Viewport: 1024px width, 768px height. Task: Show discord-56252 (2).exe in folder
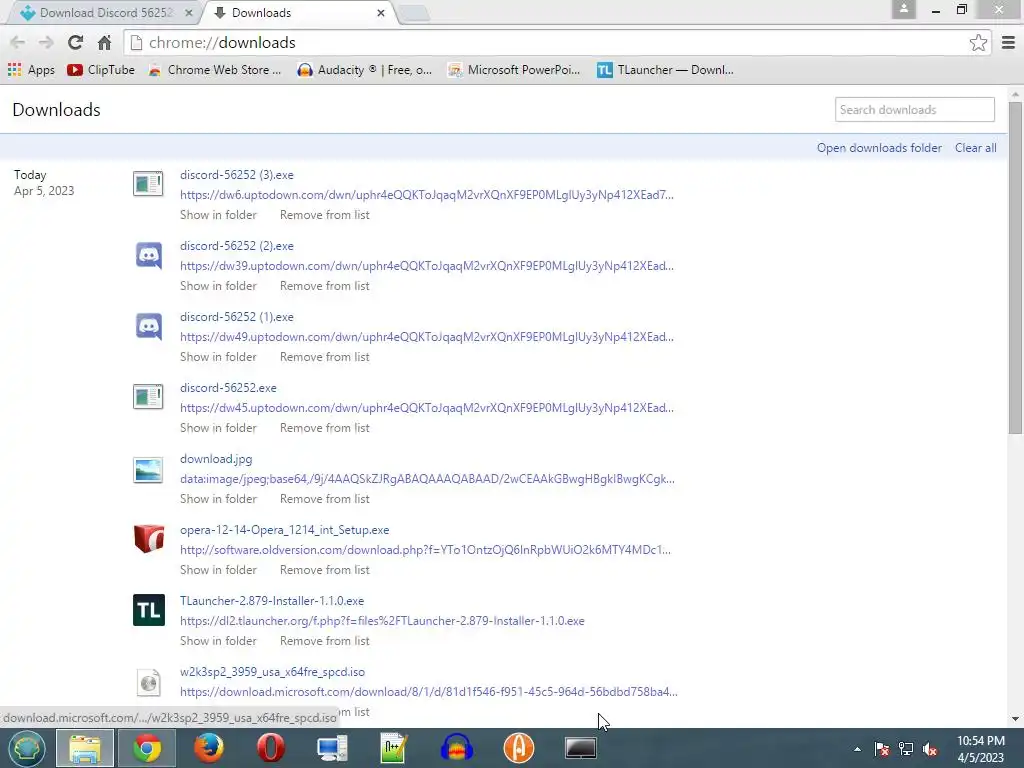pos(218,286)
